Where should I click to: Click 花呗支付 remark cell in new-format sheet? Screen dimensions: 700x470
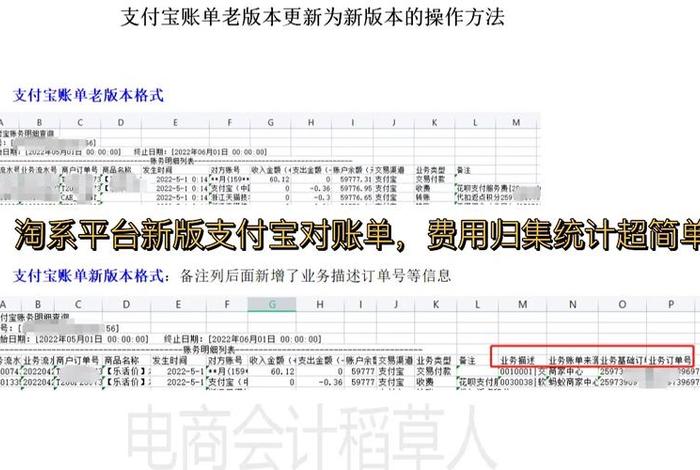[477, 382]
